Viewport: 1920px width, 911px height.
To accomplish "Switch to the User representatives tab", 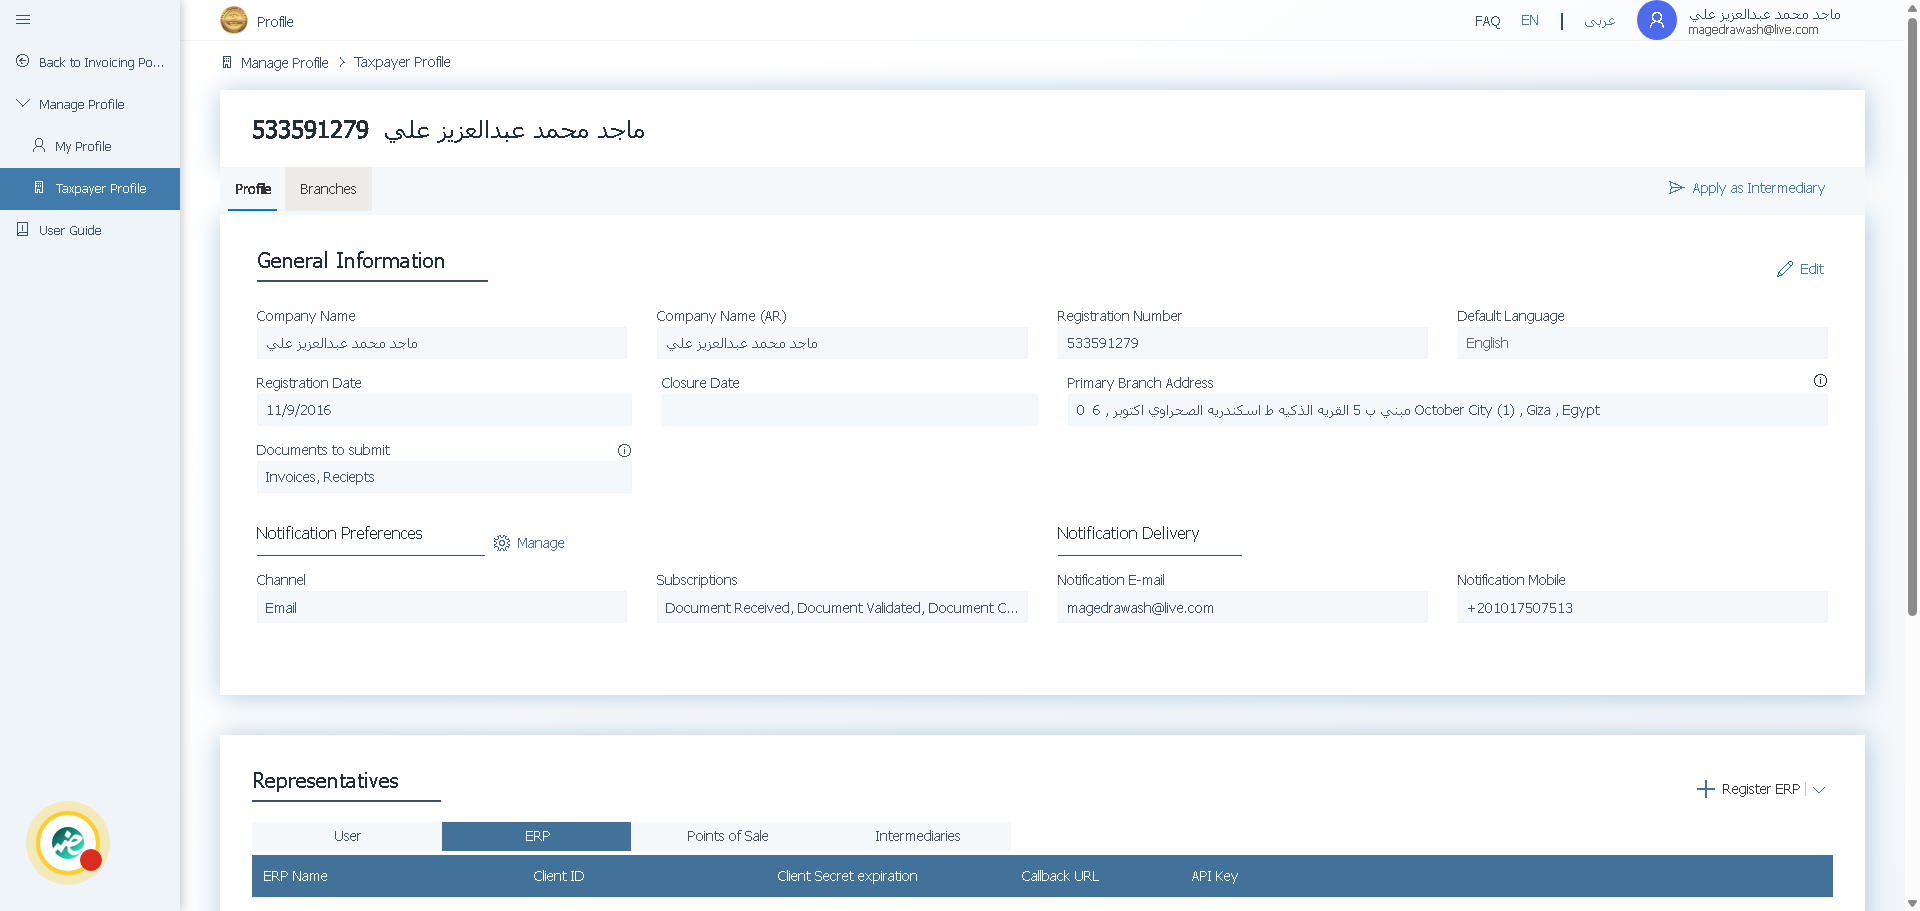I will (x=346, y=836).
